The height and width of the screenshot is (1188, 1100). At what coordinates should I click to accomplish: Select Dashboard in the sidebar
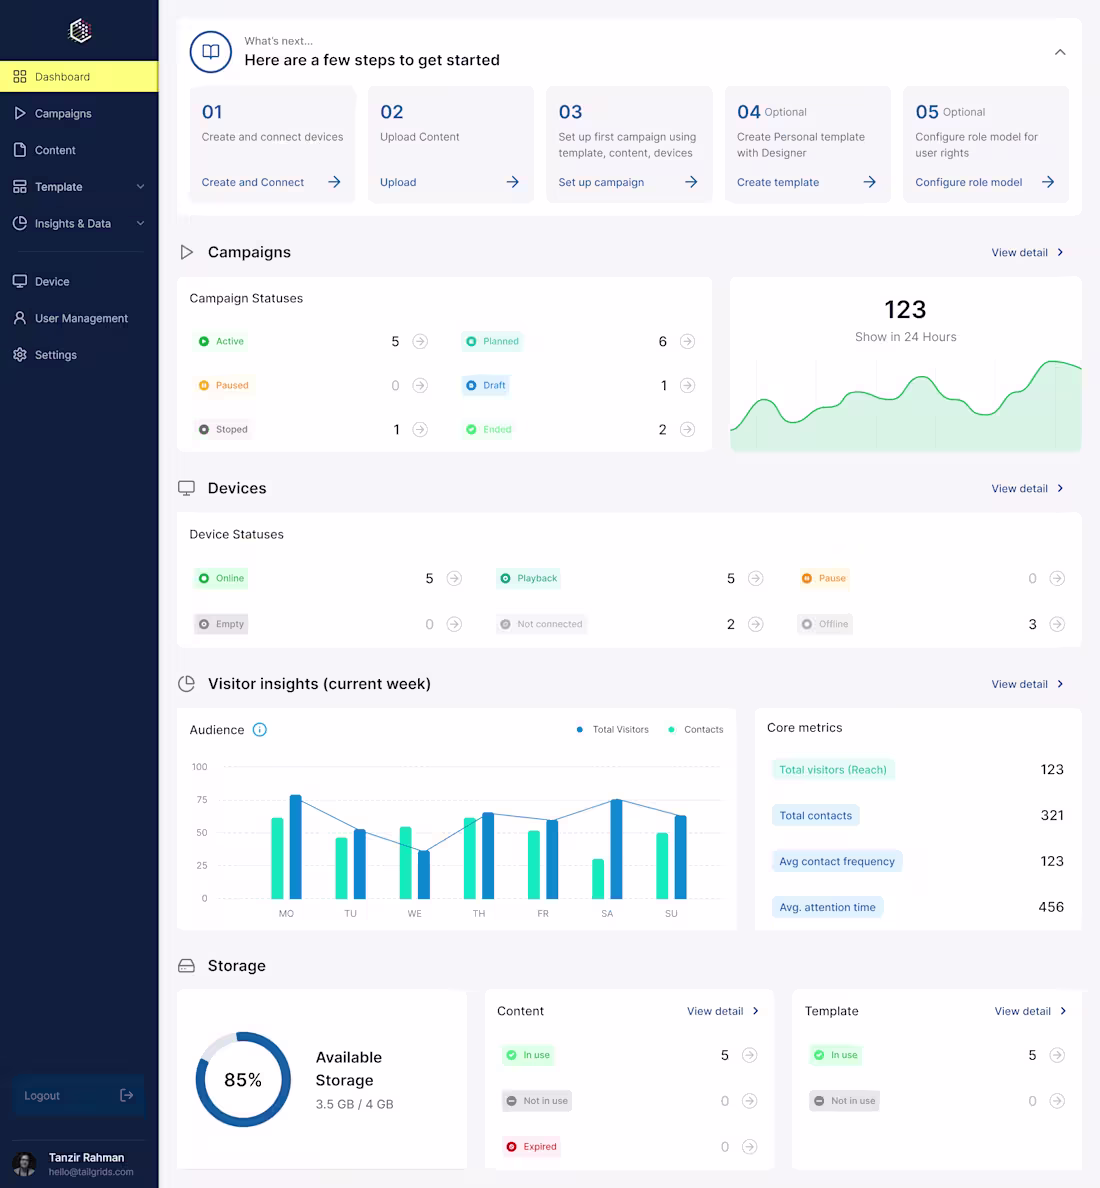(x=62, y=76)
